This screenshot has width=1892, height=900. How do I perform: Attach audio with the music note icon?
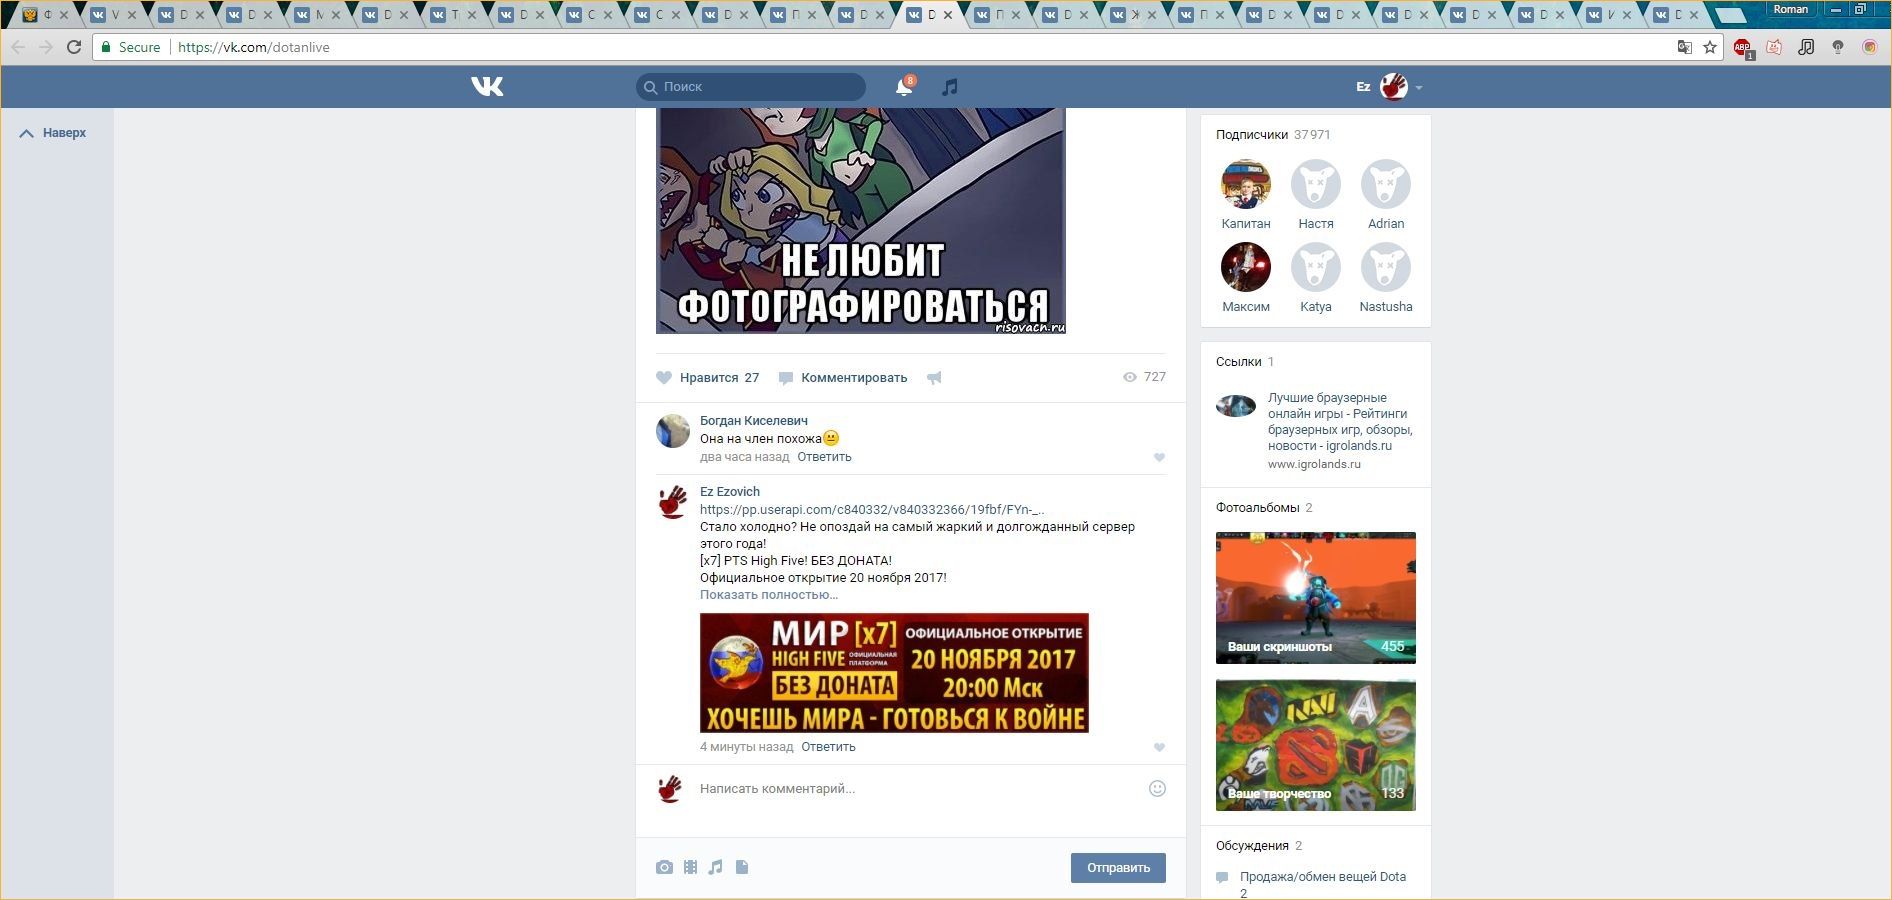click(x=715, y=867)
